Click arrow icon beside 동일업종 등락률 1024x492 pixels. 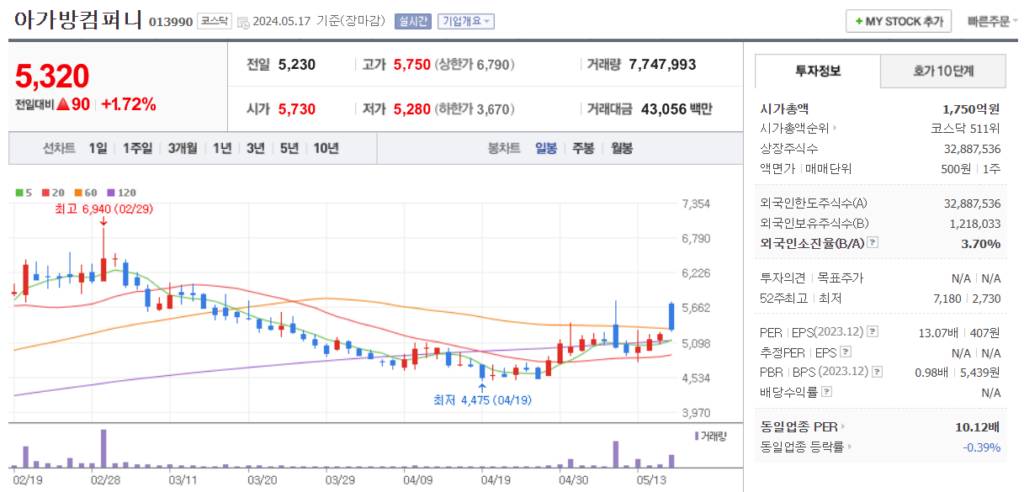pos(850,448)
